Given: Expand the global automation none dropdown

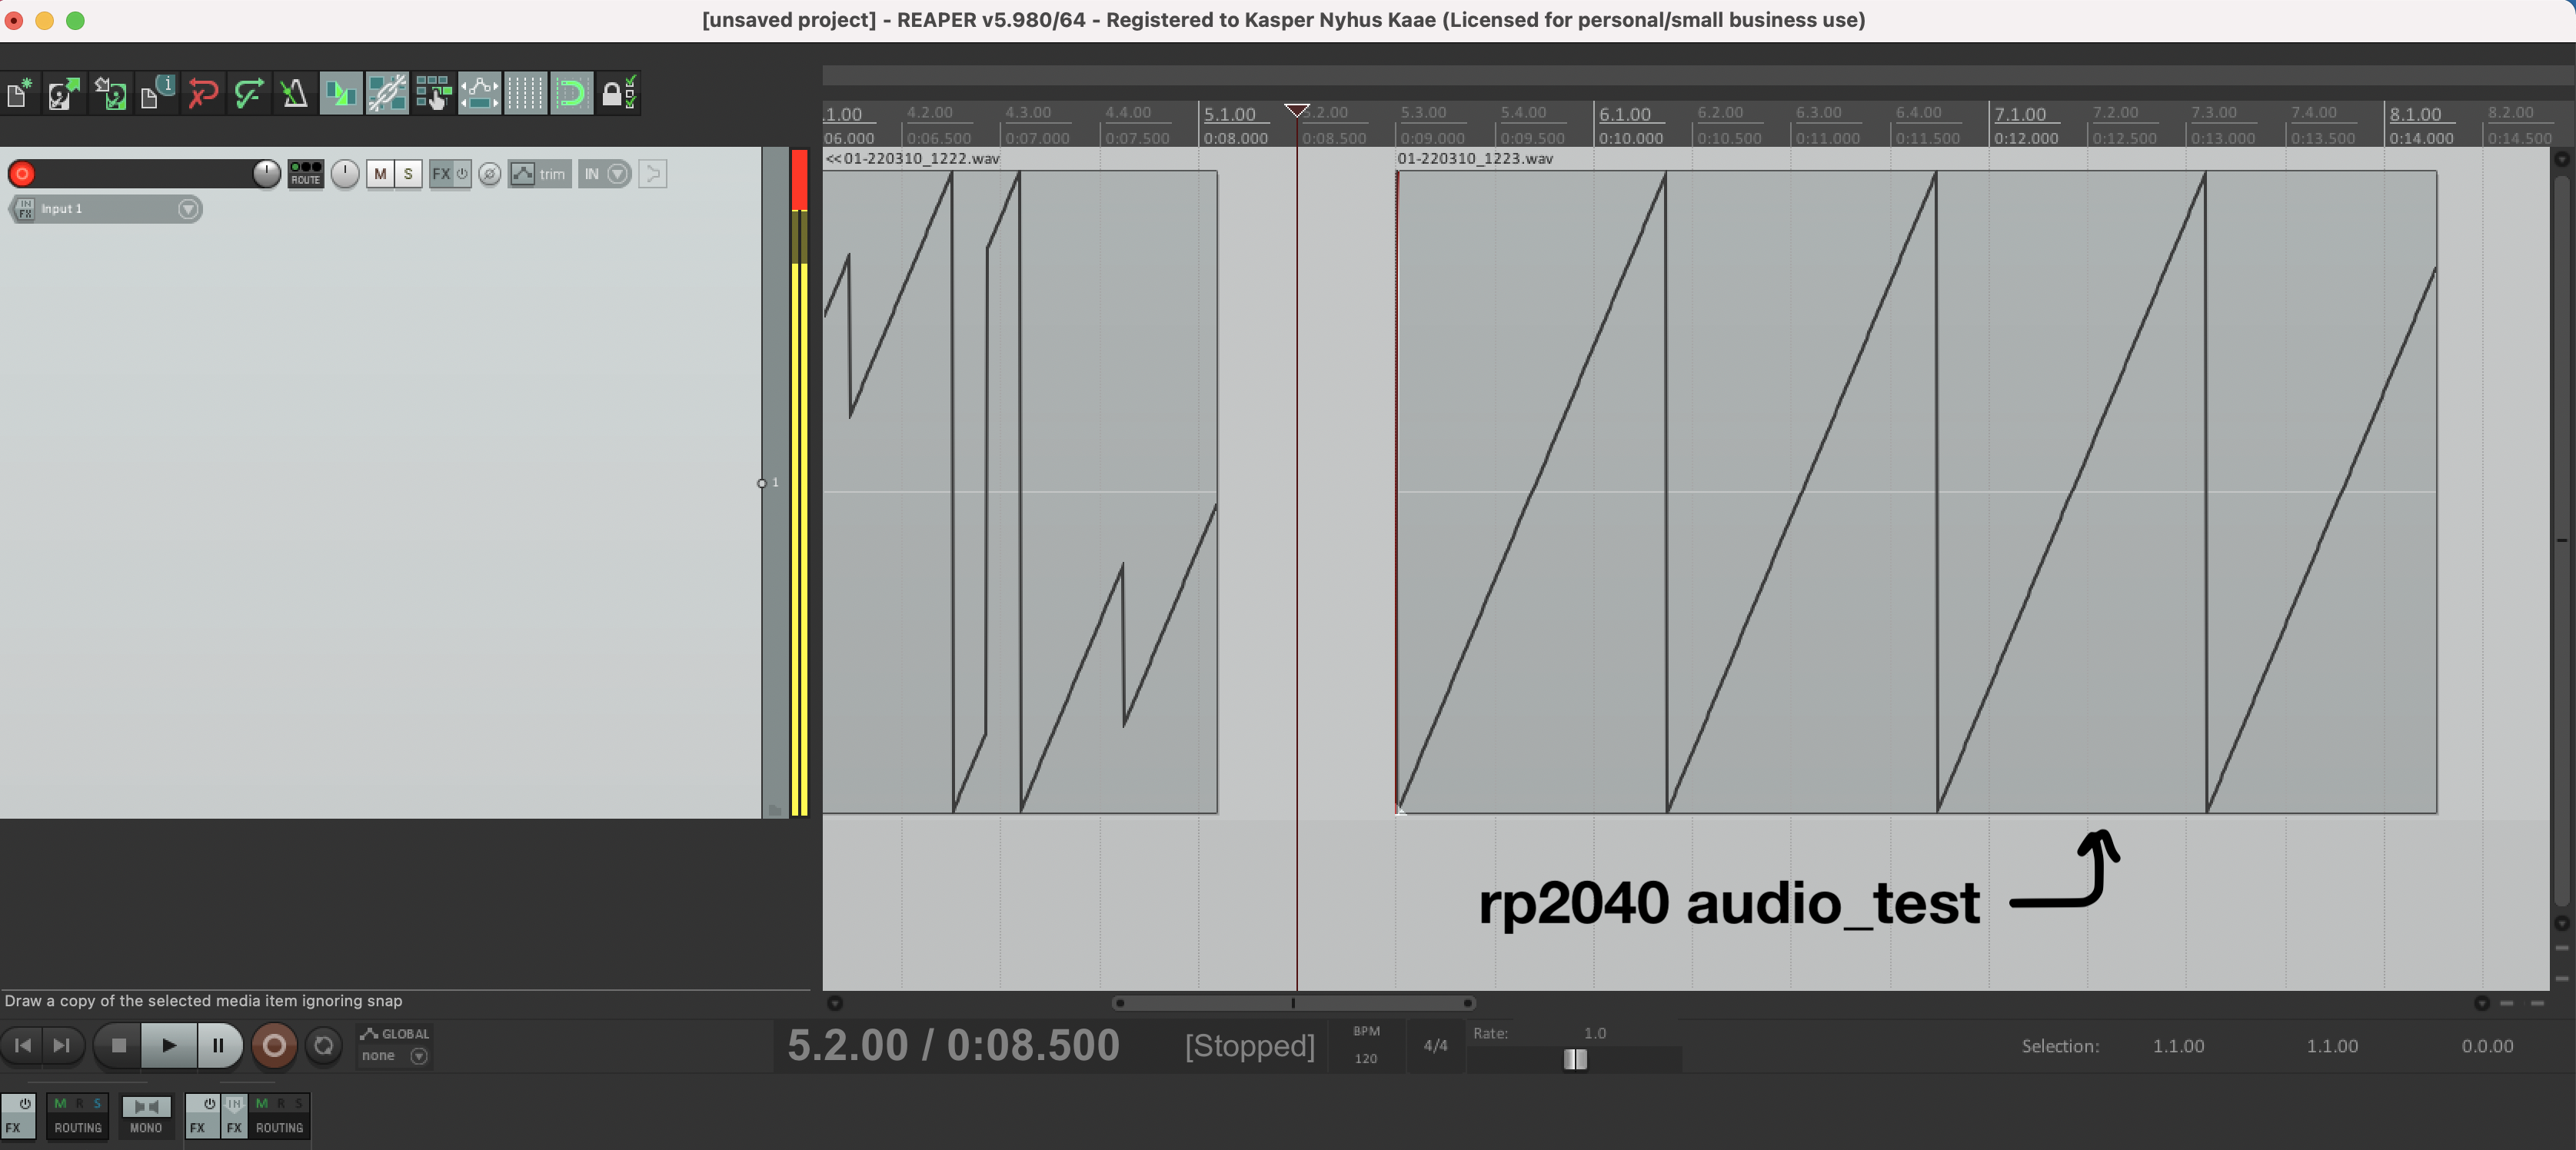Looking at the screenshot, I should tap(419, 1056).
